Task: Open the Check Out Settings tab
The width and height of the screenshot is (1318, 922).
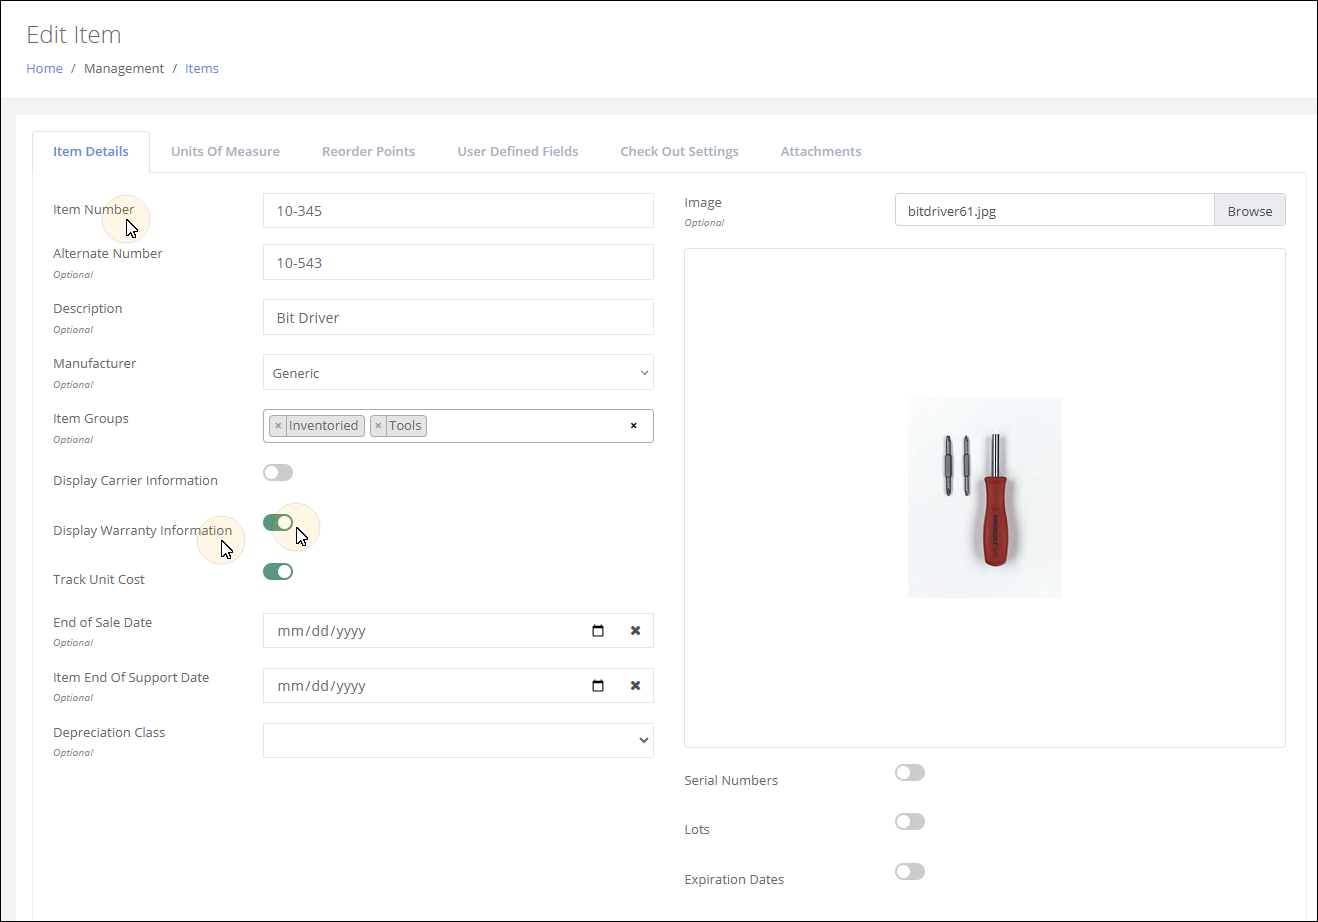Action: point(679,152)
